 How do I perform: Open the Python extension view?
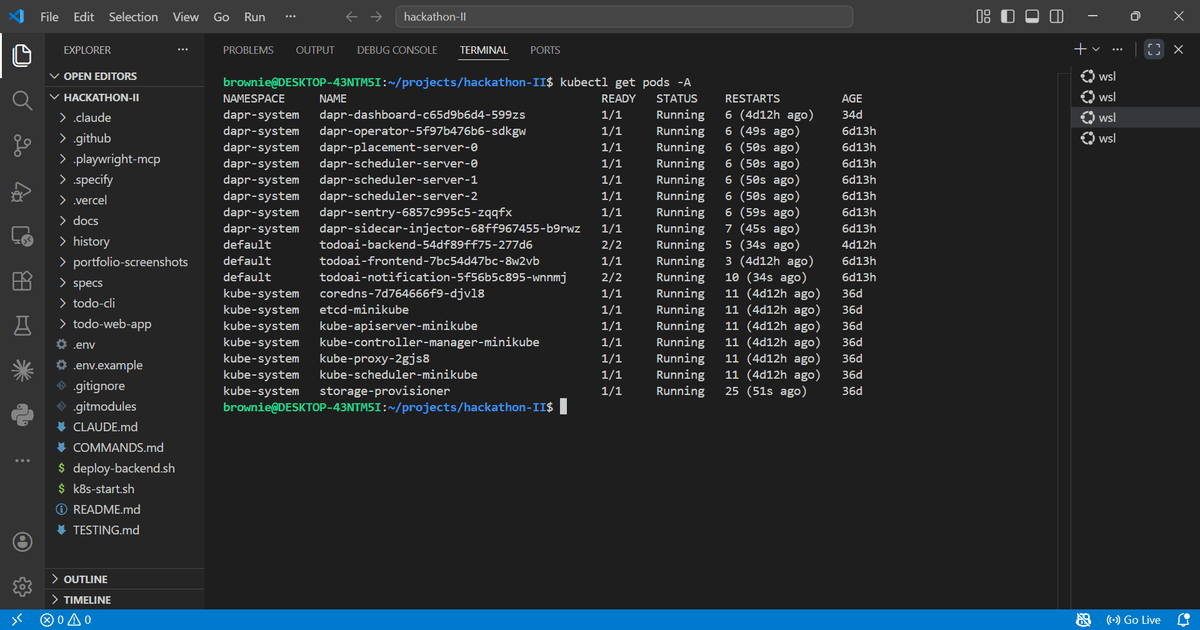(22, 414)
